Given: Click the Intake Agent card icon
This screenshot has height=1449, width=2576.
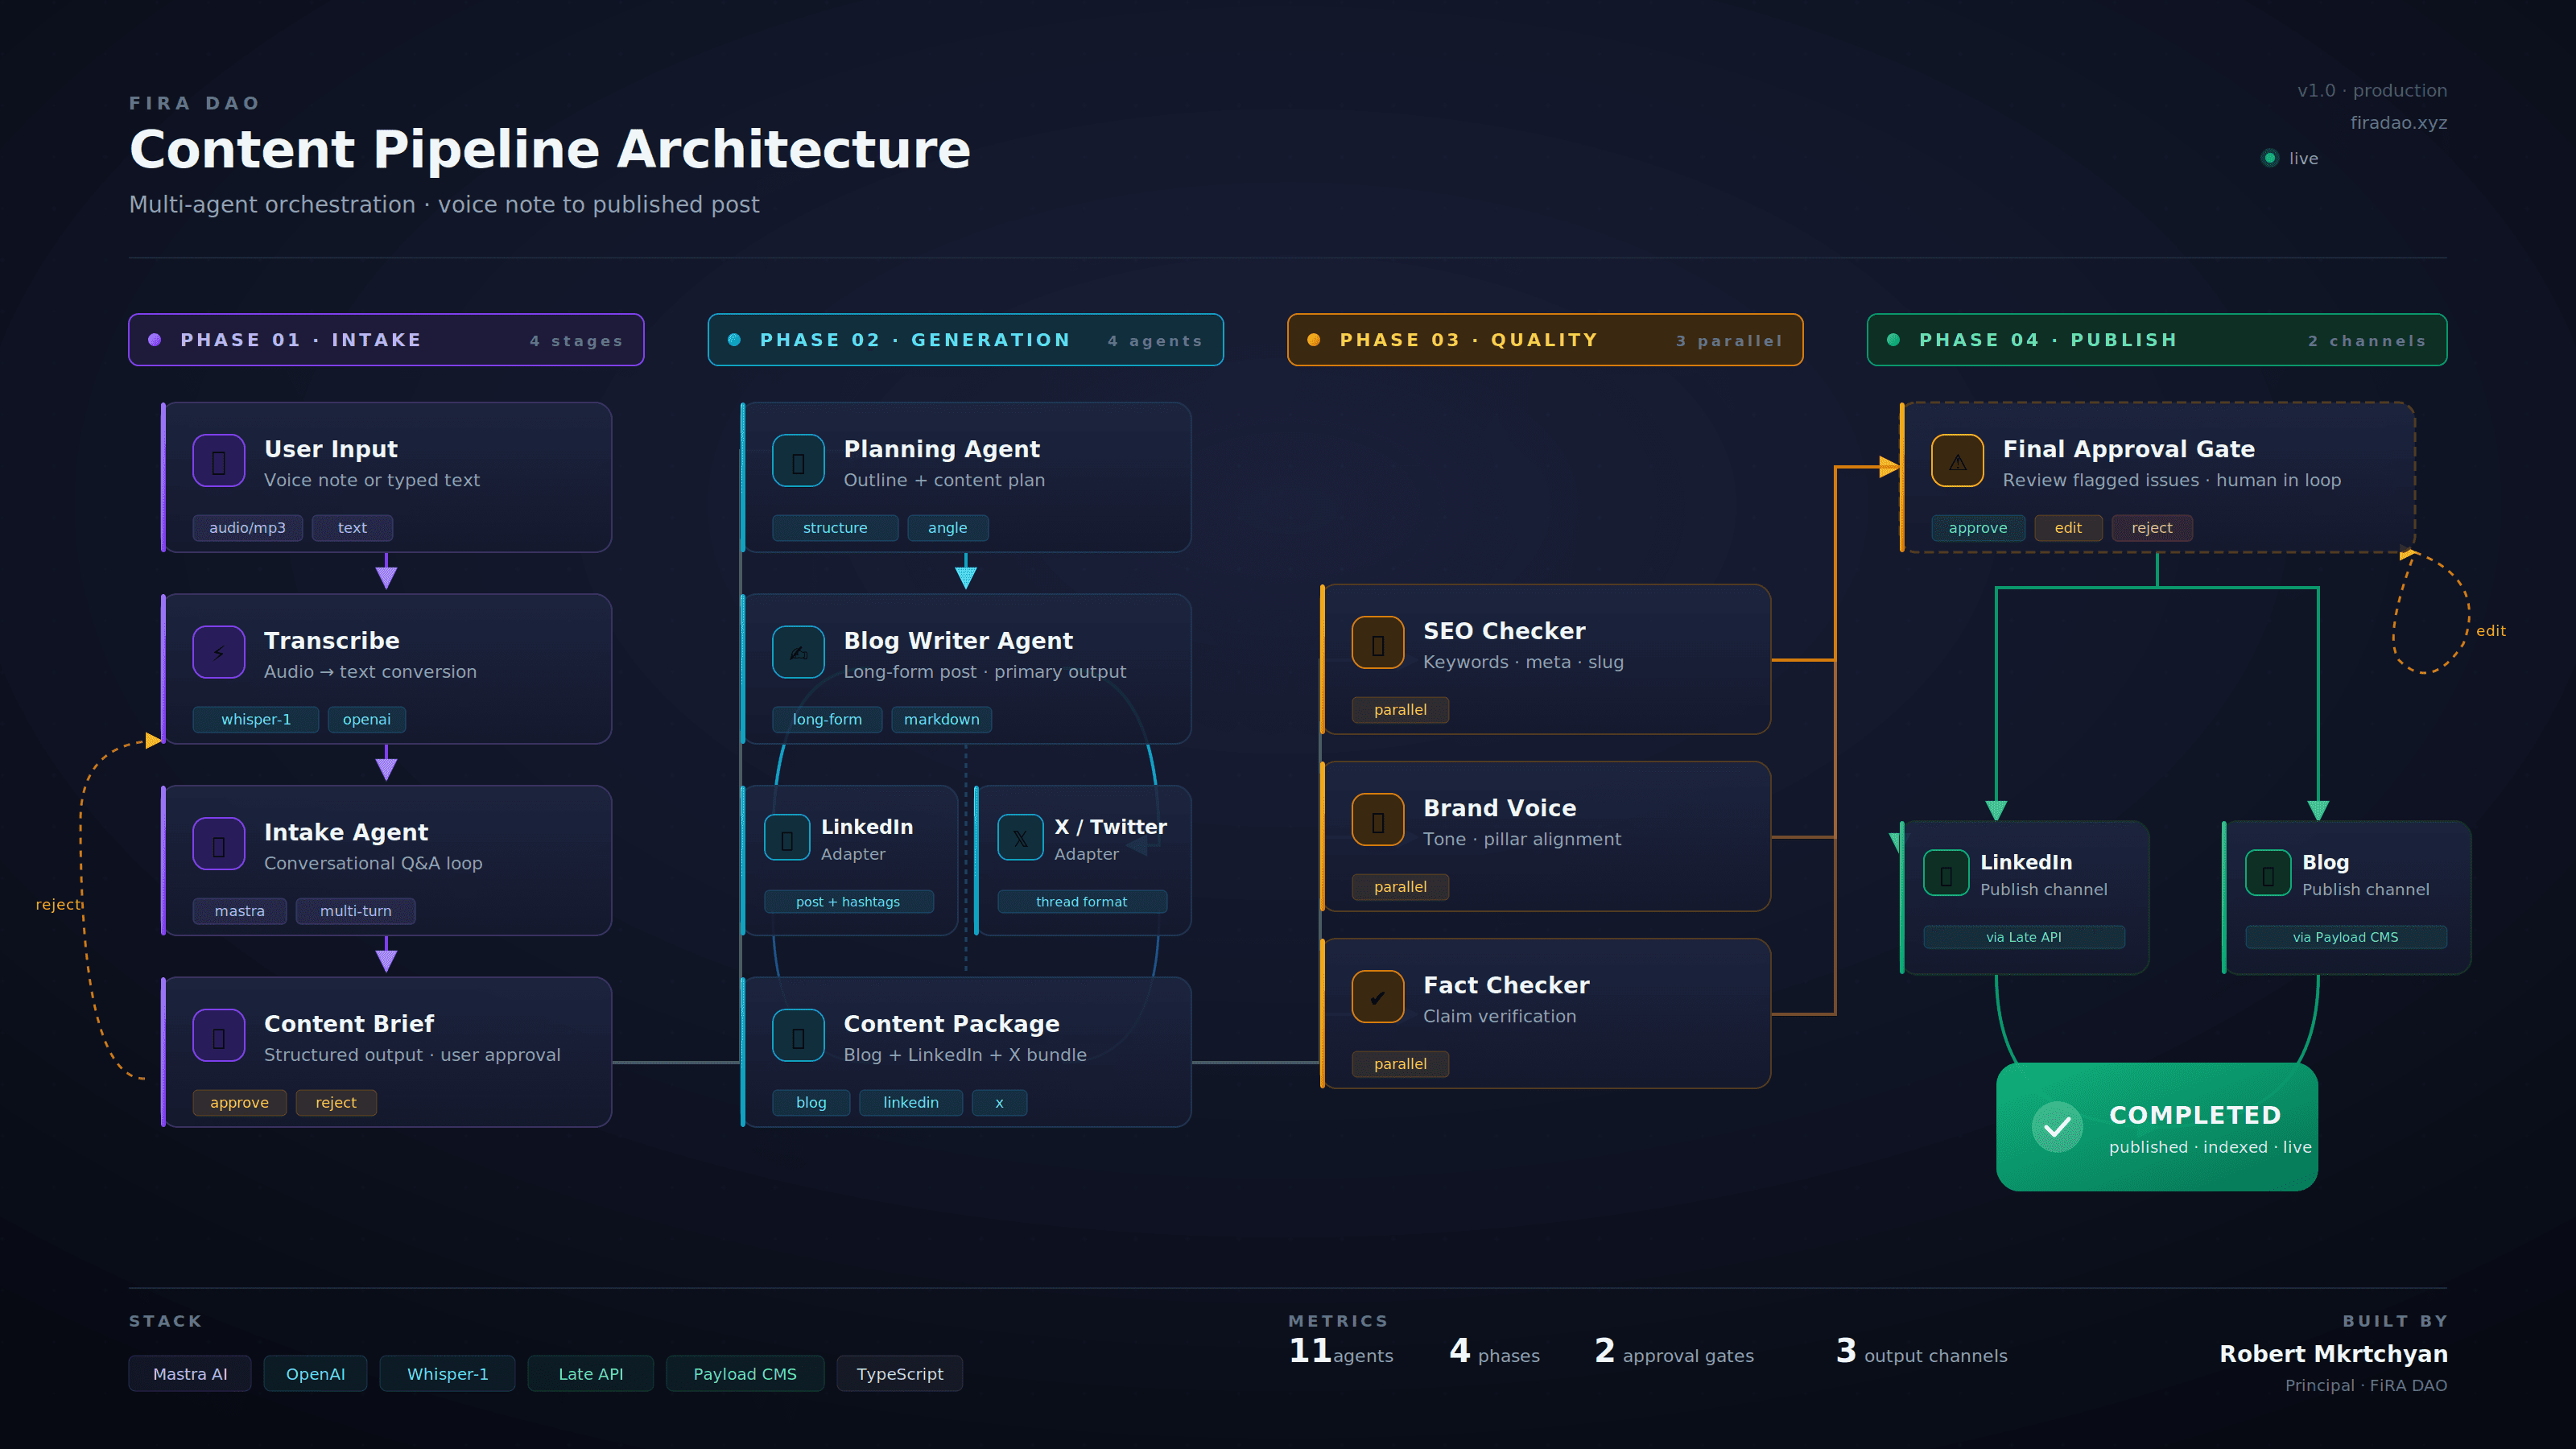Looking at the screenshot, I should (218, 844).
